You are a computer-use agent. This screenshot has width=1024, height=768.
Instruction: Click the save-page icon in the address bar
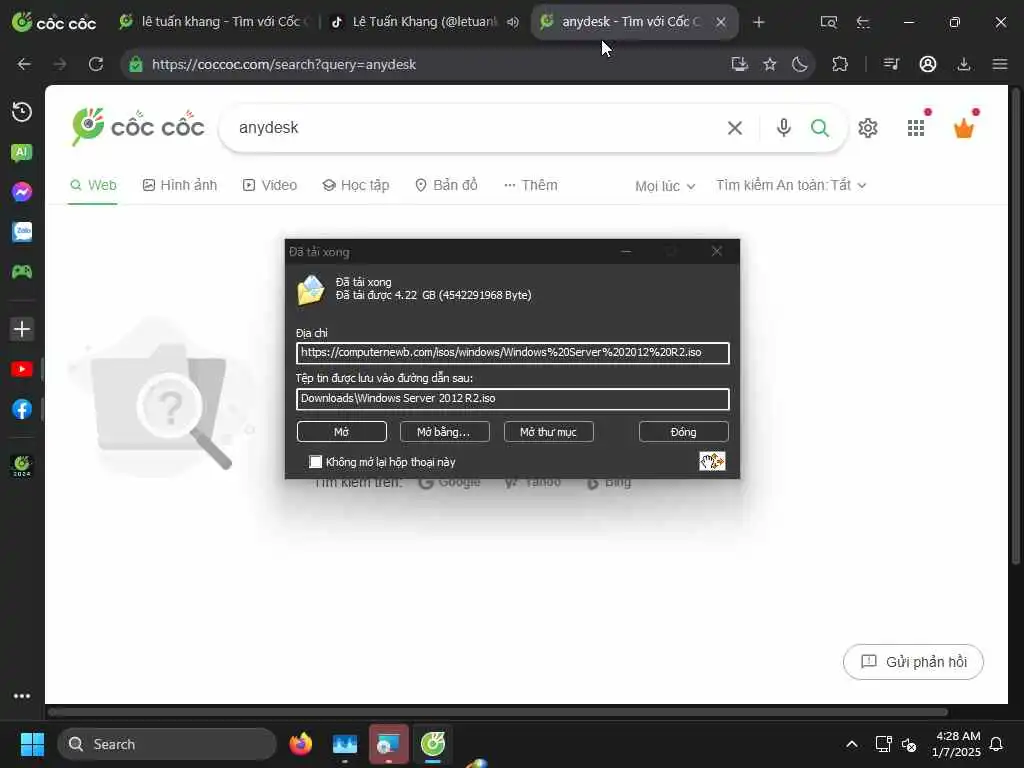coord(739,64)
